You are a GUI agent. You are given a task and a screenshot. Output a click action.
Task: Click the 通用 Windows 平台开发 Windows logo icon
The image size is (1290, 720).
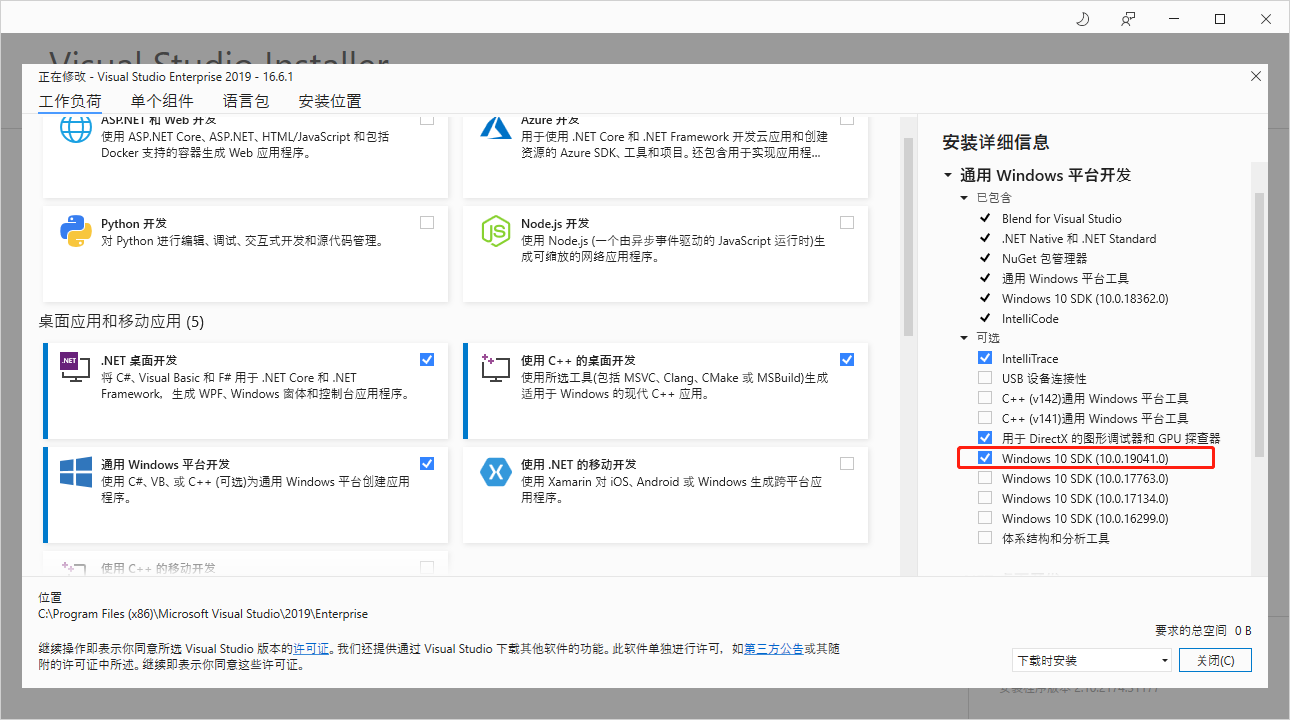76,472
